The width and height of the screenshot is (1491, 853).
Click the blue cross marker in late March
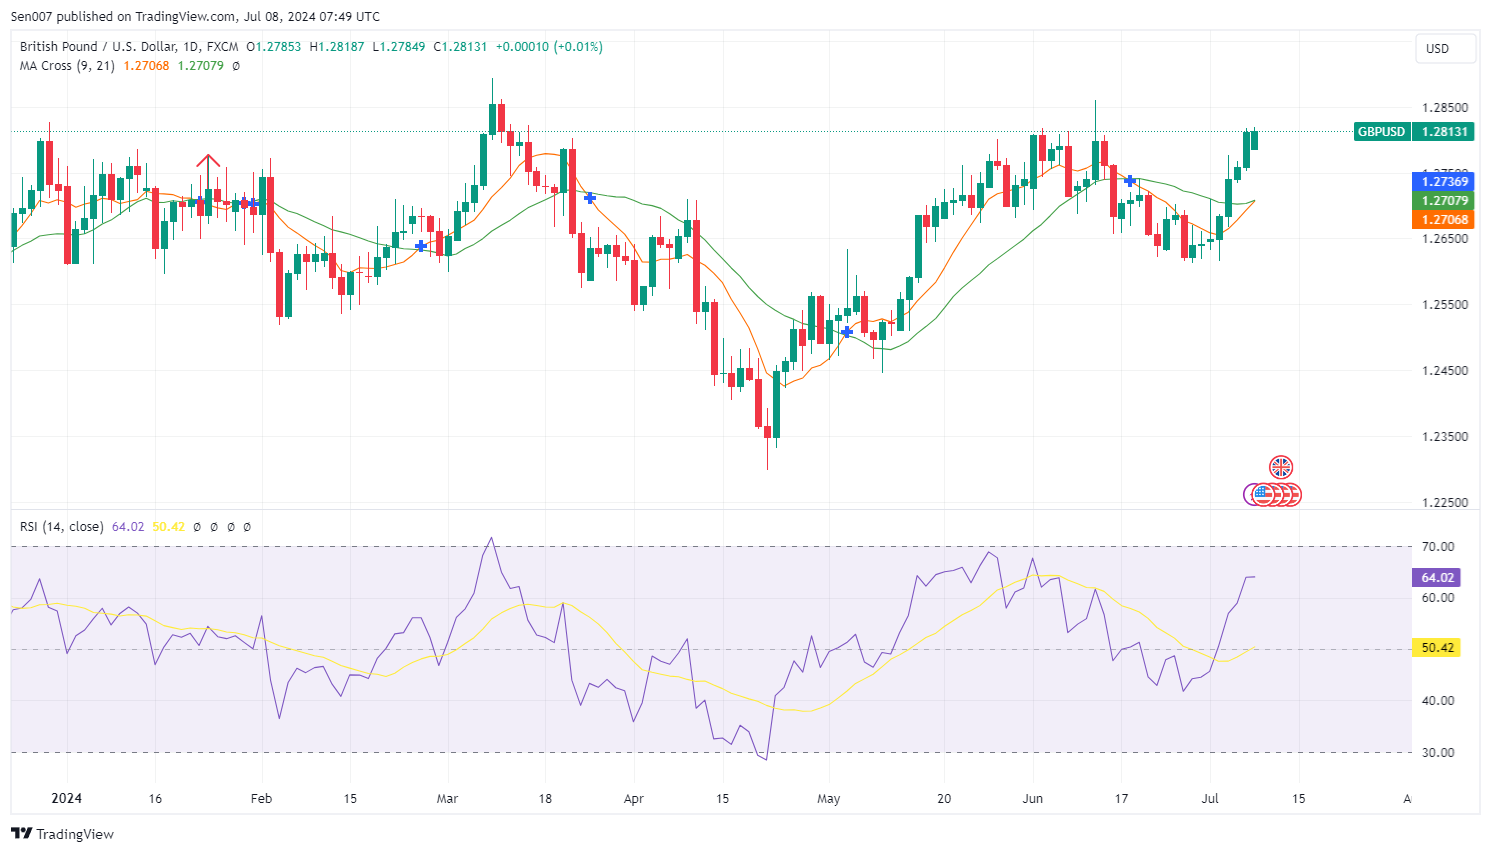(590, 198)
